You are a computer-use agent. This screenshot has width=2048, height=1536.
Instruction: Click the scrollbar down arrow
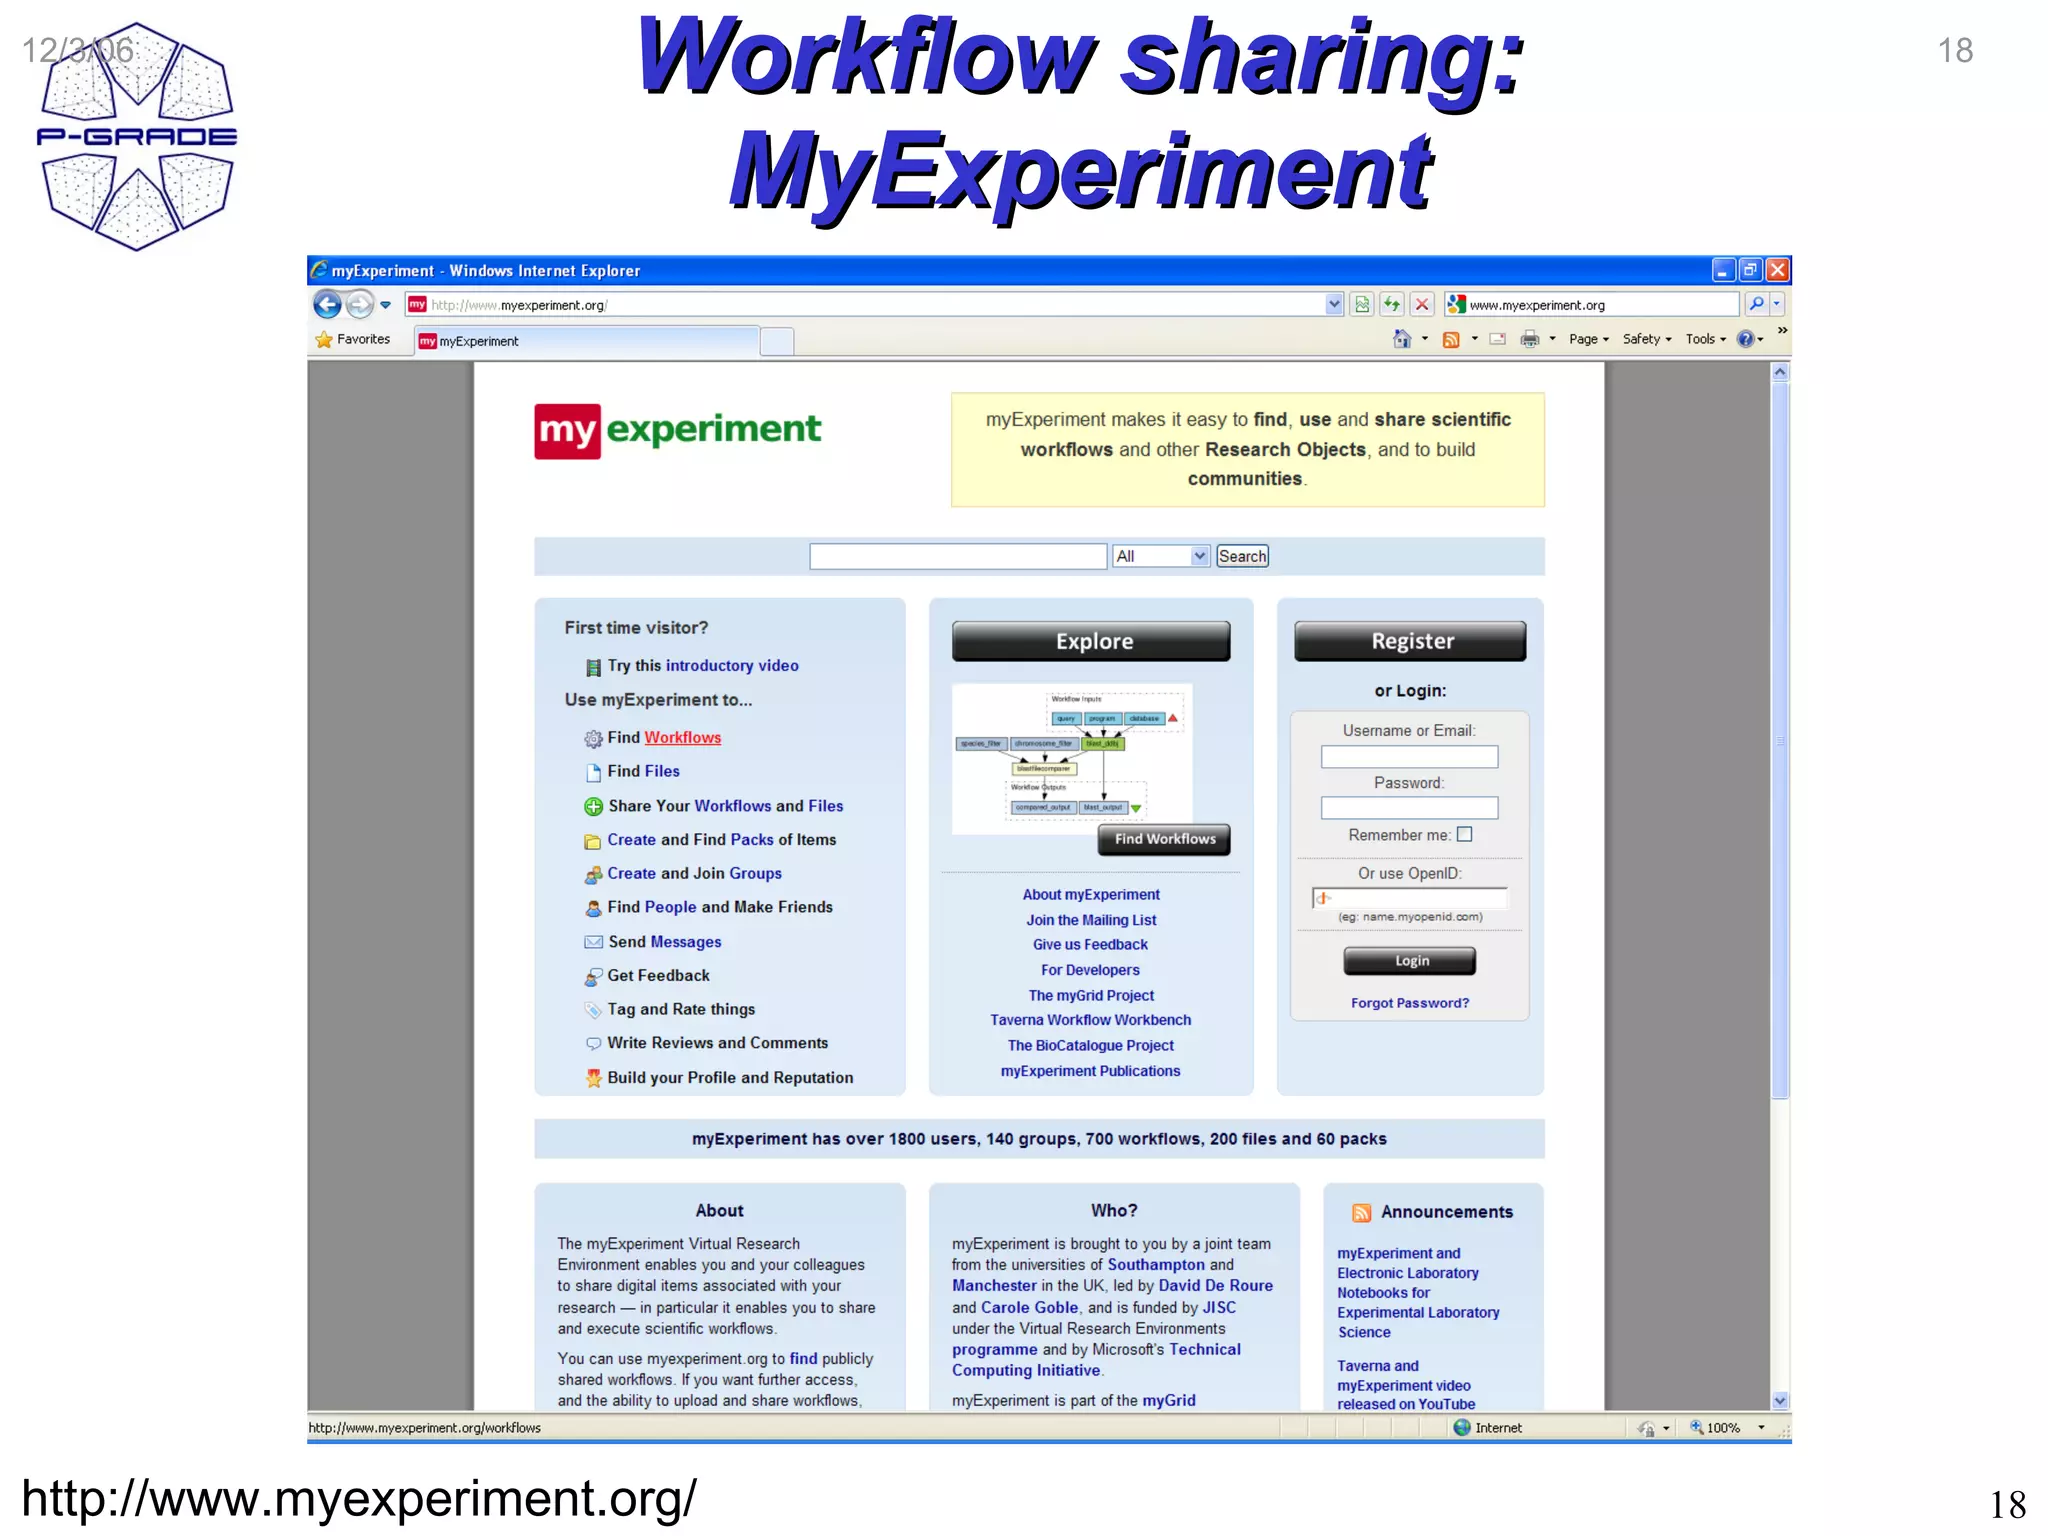click(x=1780, y=1401)
